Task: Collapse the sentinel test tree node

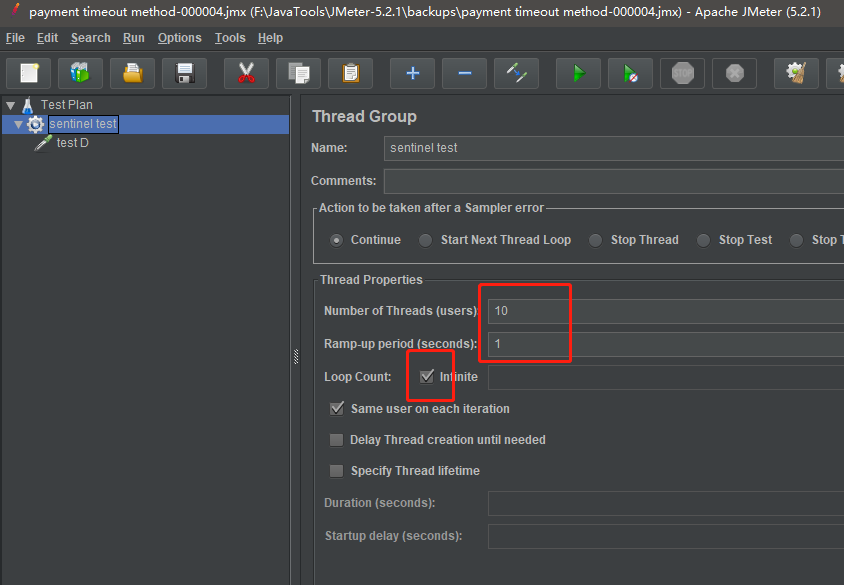Action: 18,125
